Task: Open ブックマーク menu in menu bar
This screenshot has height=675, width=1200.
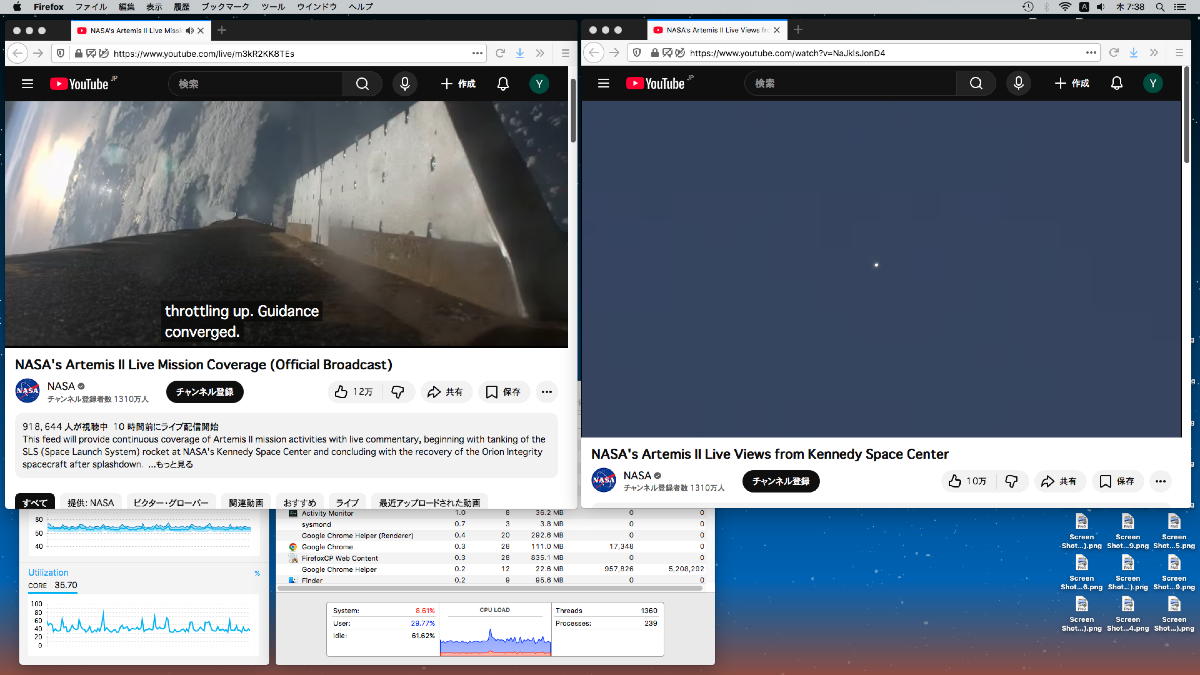Action: point(225,6)
